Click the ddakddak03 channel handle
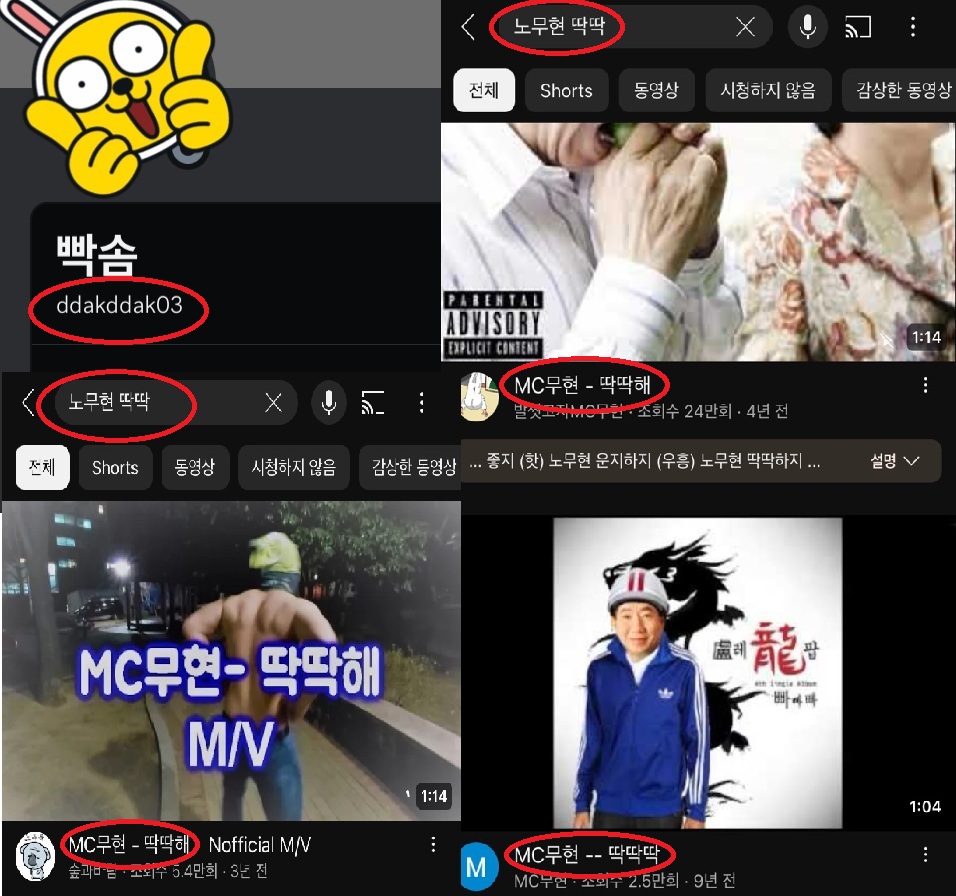Image resolution: width=956 pixels, height=896 pixels. (x=119, y=306)
